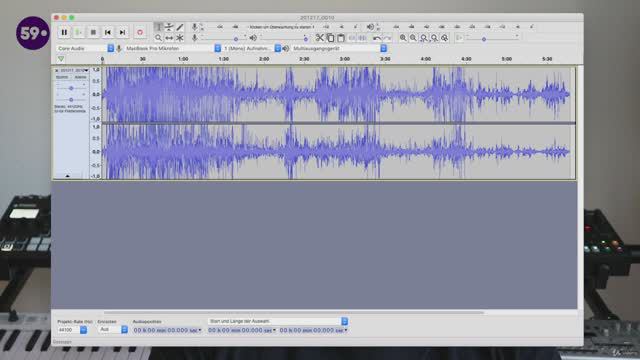The width and height of the screenshot is (640, 360).
Task: Click the Fit Project zoom icon
Action: point(434,38)
